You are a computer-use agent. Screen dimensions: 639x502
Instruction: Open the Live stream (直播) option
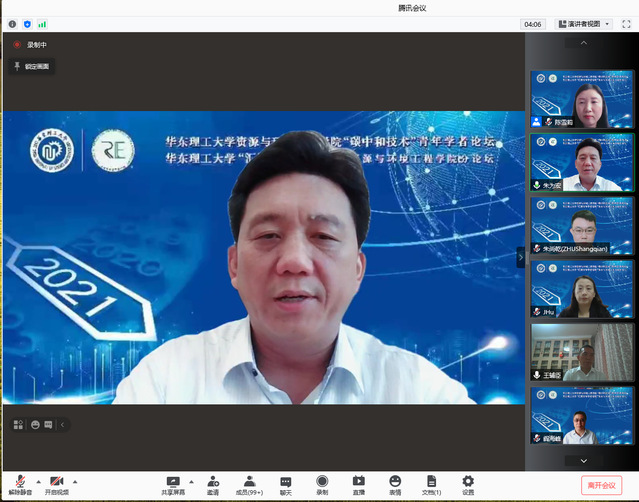tap(358, 483)
